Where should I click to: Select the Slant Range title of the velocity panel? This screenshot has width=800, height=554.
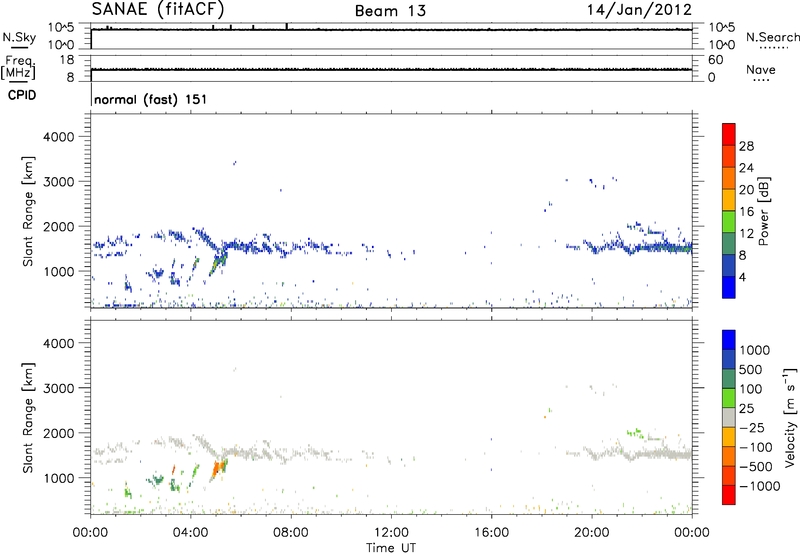coord(28,418)
